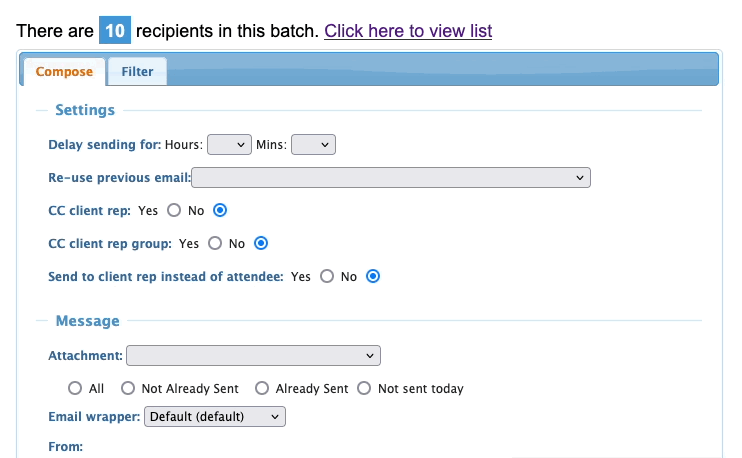This screenshot has width=742, height=458.
Task: Switch to the Compose tab
Action: pyautogui.click(x=64, y=72)
